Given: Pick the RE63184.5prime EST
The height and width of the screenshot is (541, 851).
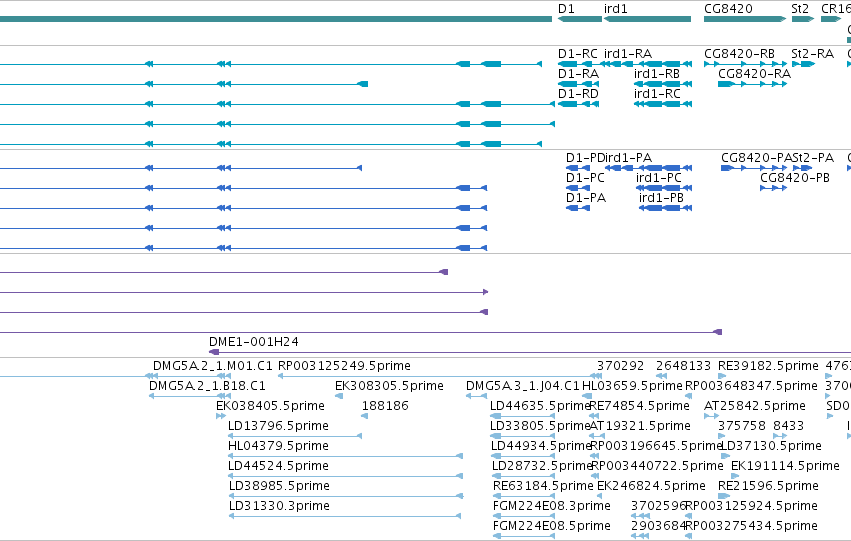Looking at the screenshot, I should (543, 486).
